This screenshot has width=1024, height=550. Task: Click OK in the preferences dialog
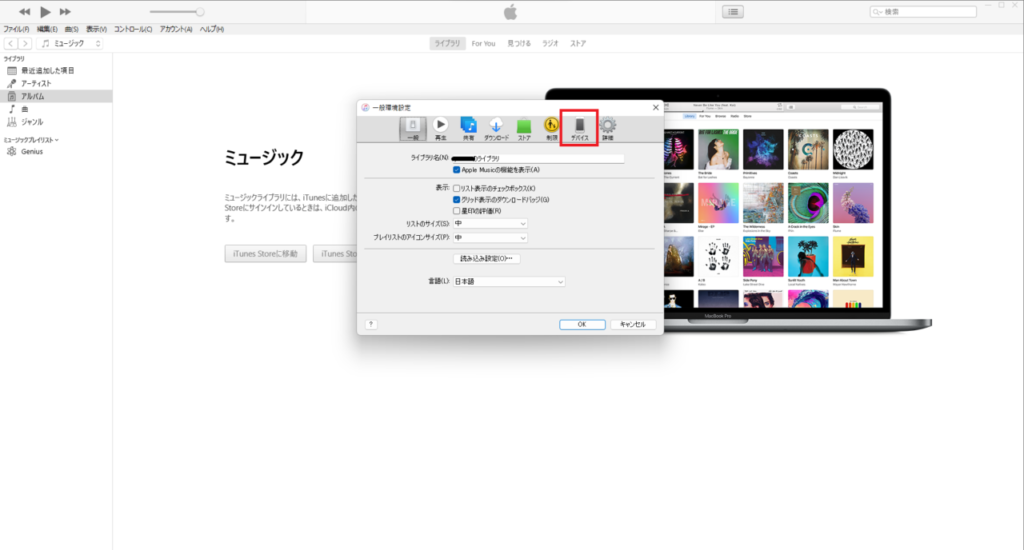tap(582, 325)
